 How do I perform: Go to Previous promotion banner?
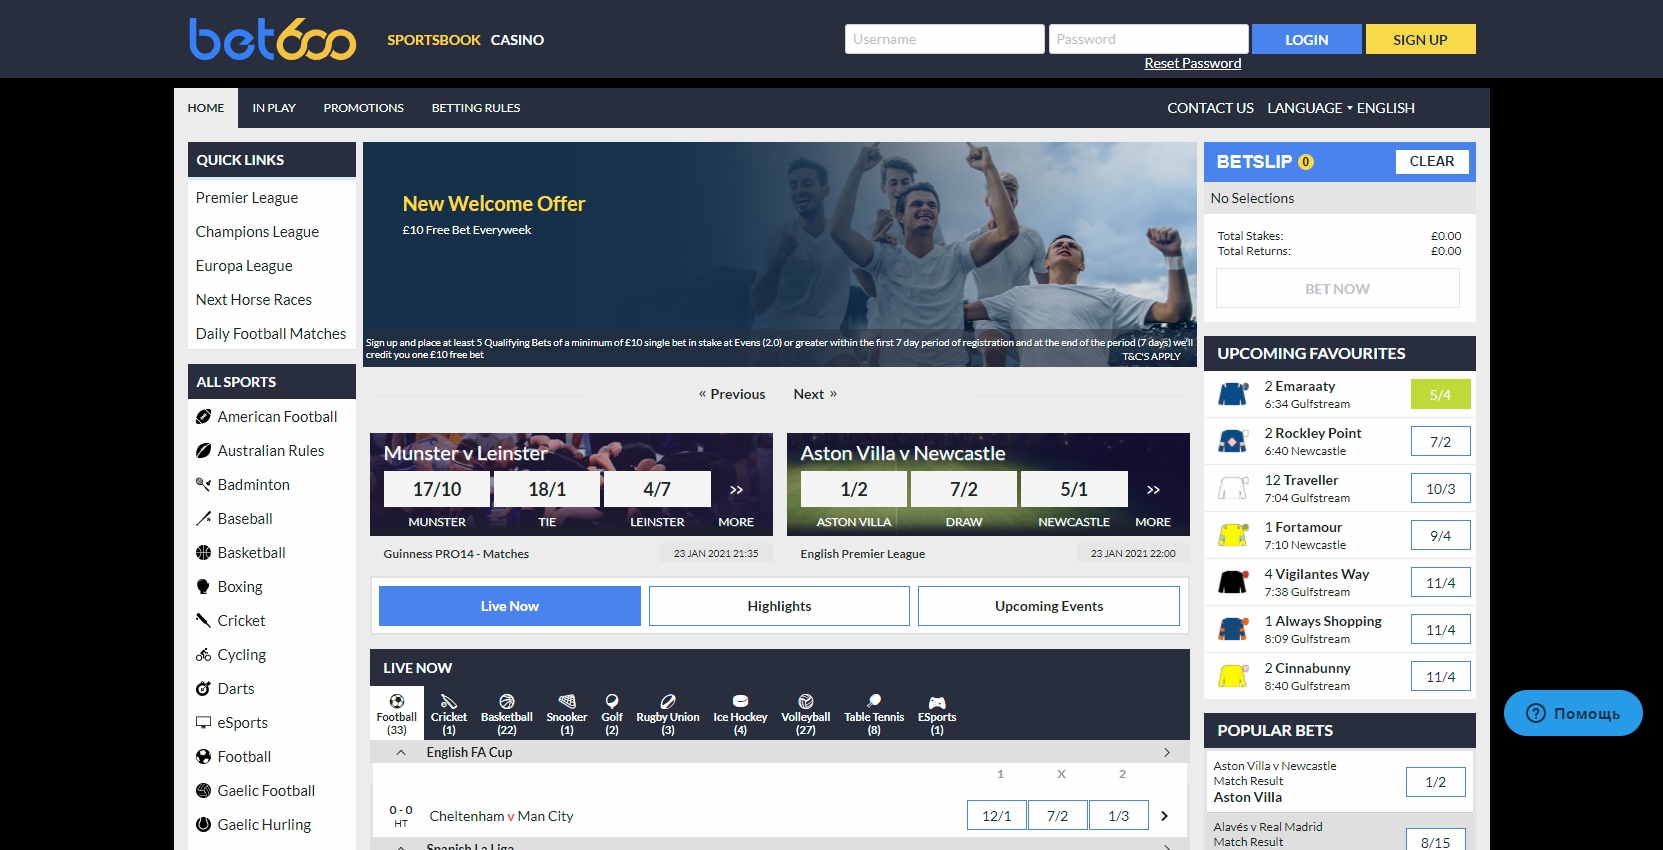click(732, 394)
